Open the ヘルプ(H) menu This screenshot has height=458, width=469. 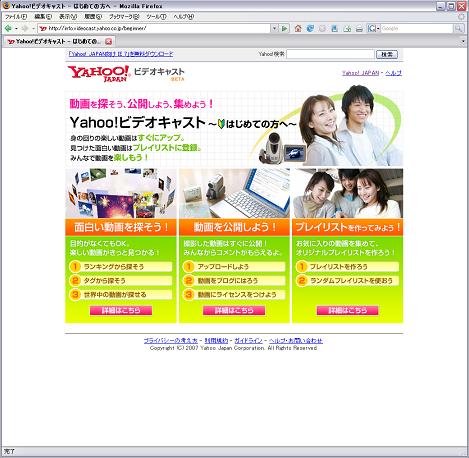184,17
